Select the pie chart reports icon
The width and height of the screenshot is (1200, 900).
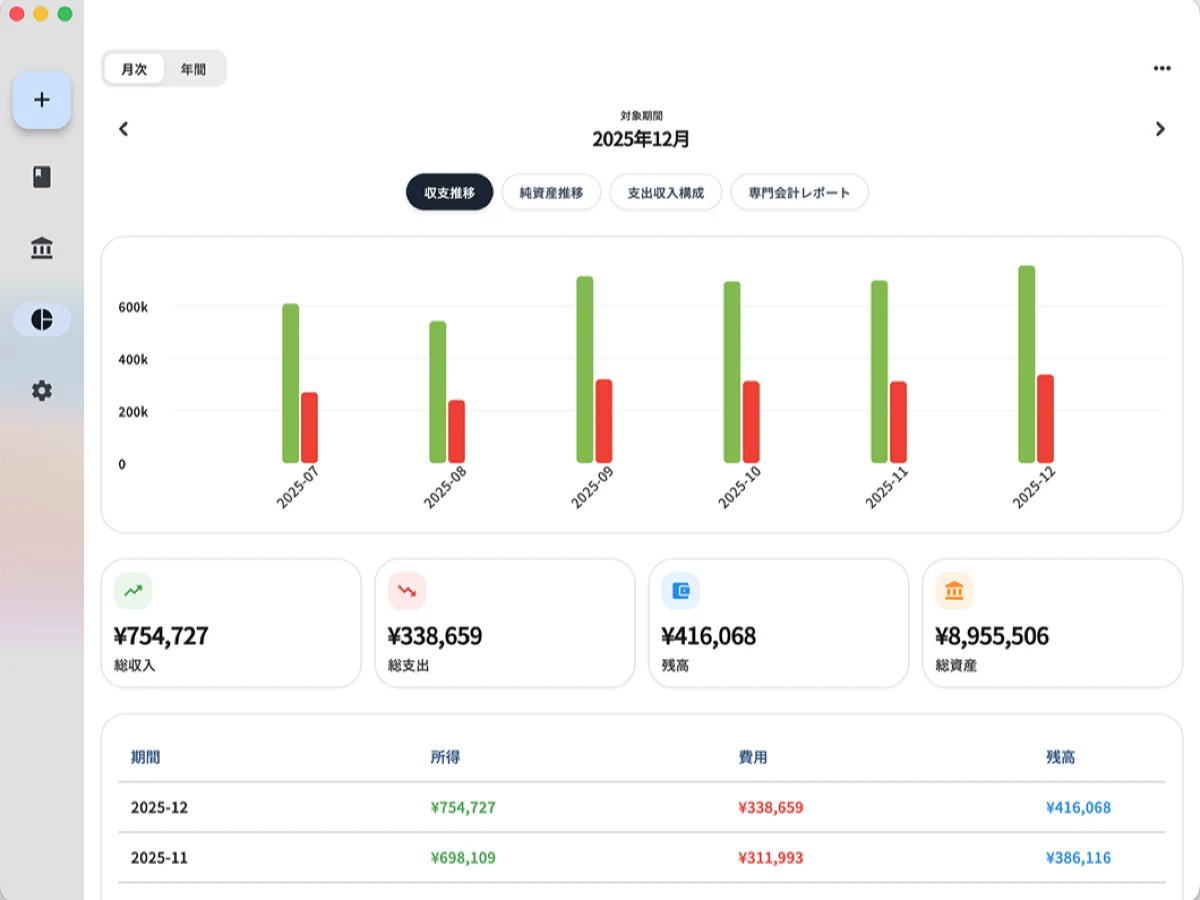click(x=41, y=319)
